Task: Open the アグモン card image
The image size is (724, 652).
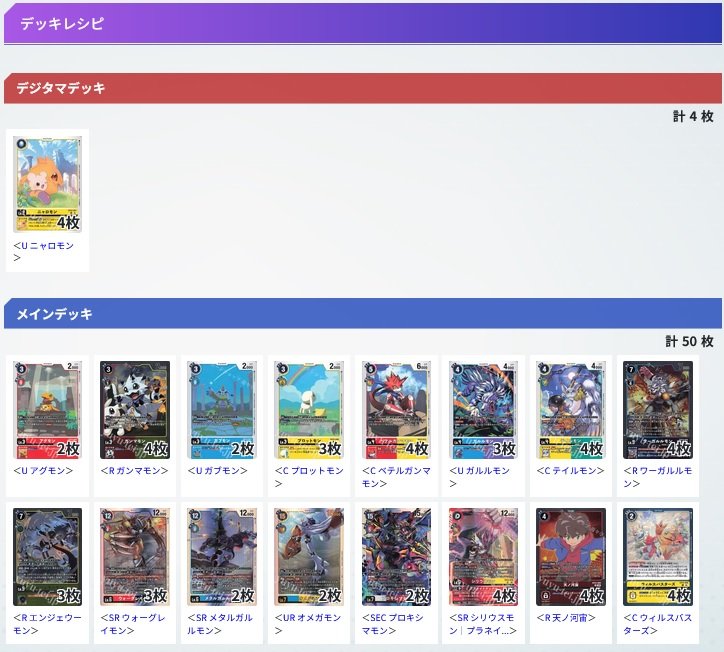Action: click(x=48, y=410)
